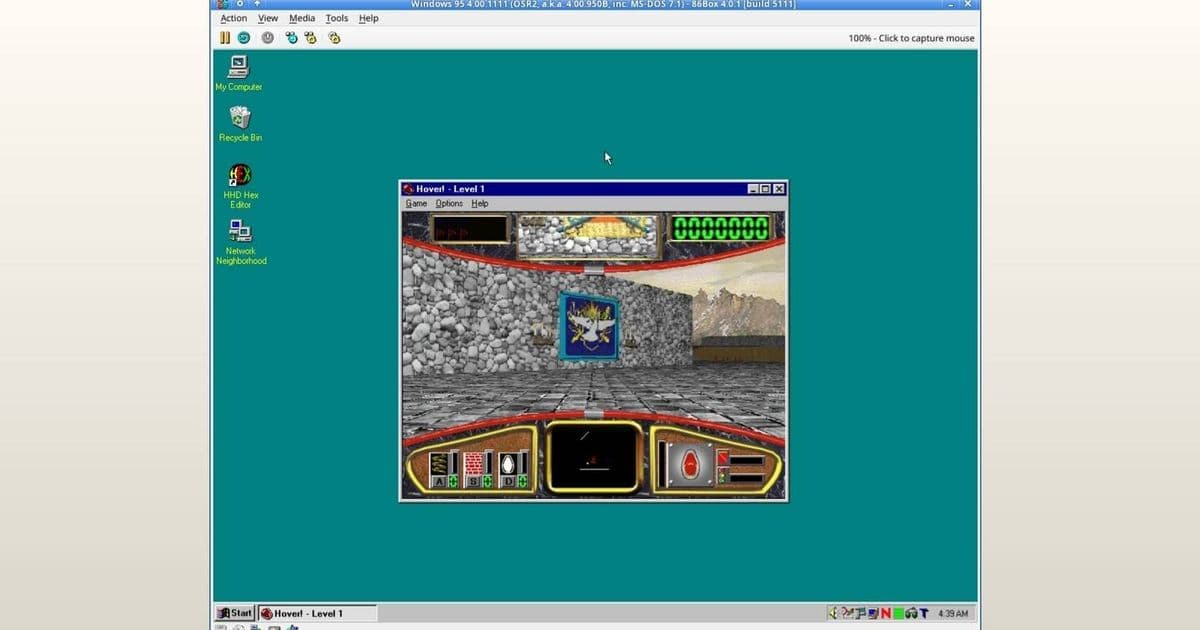The image size is (1200, 630).
Task: Click the green square tray icon
Action: coord(898,613)
